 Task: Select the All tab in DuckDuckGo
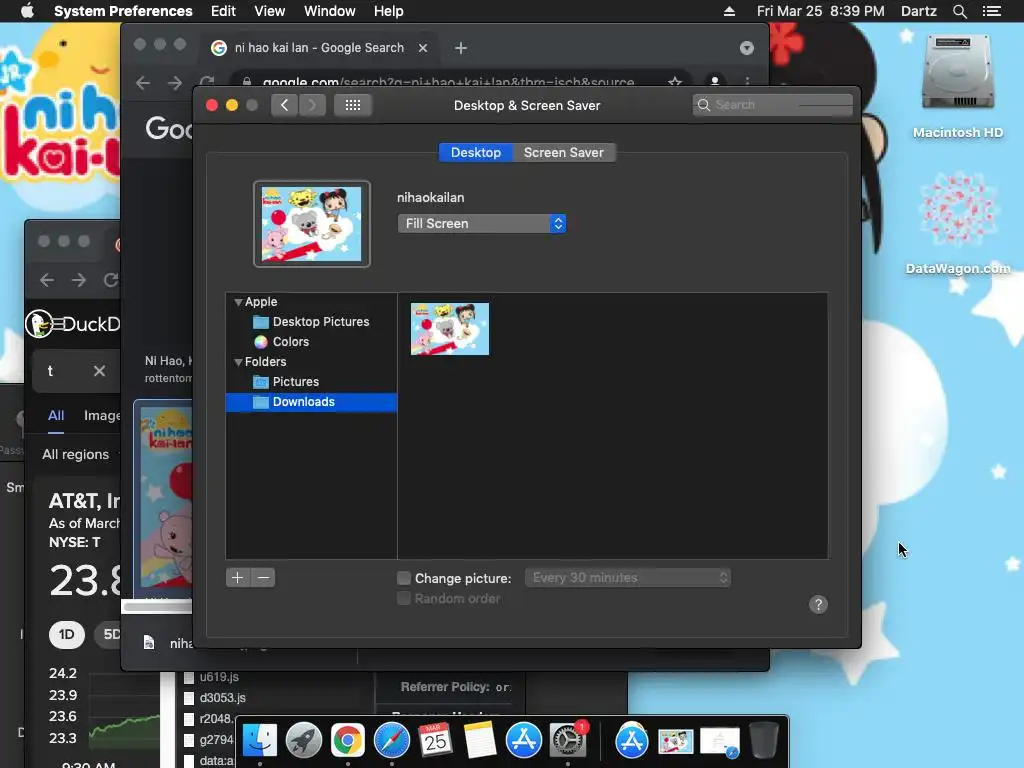click(x=56, y=415)
